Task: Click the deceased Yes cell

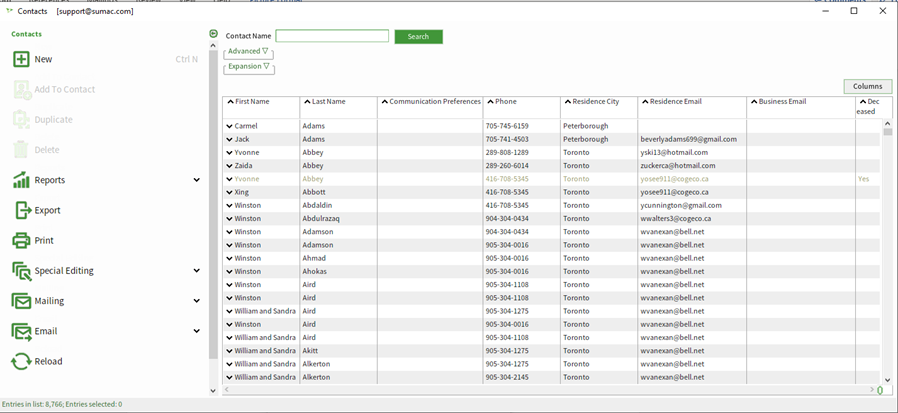Action: (863, 179)
